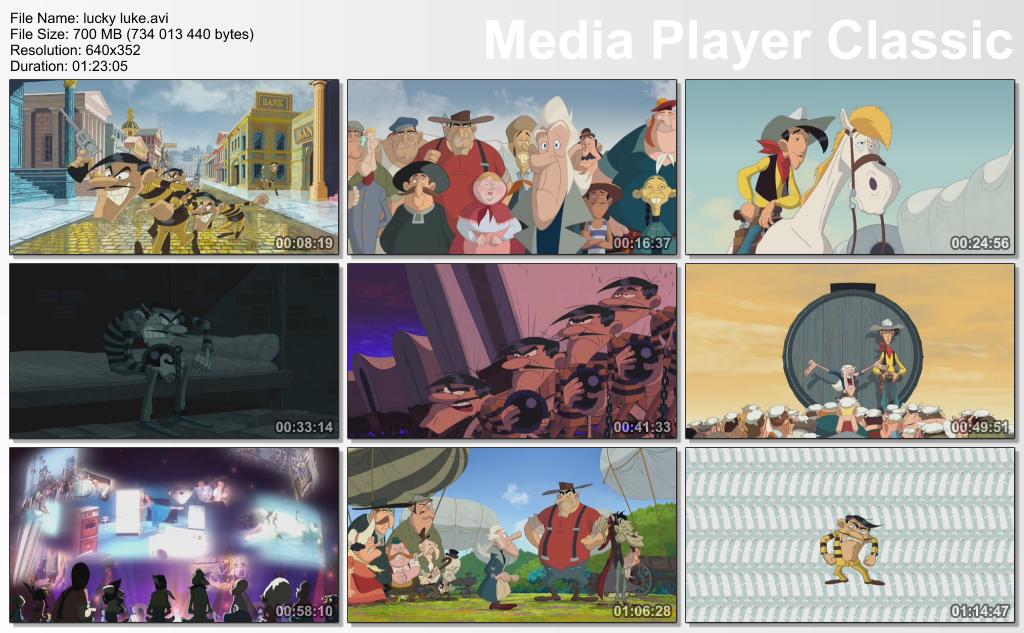Click the 00:08:19 timestamp
1024x633 pixels.
tap(304, 243)
